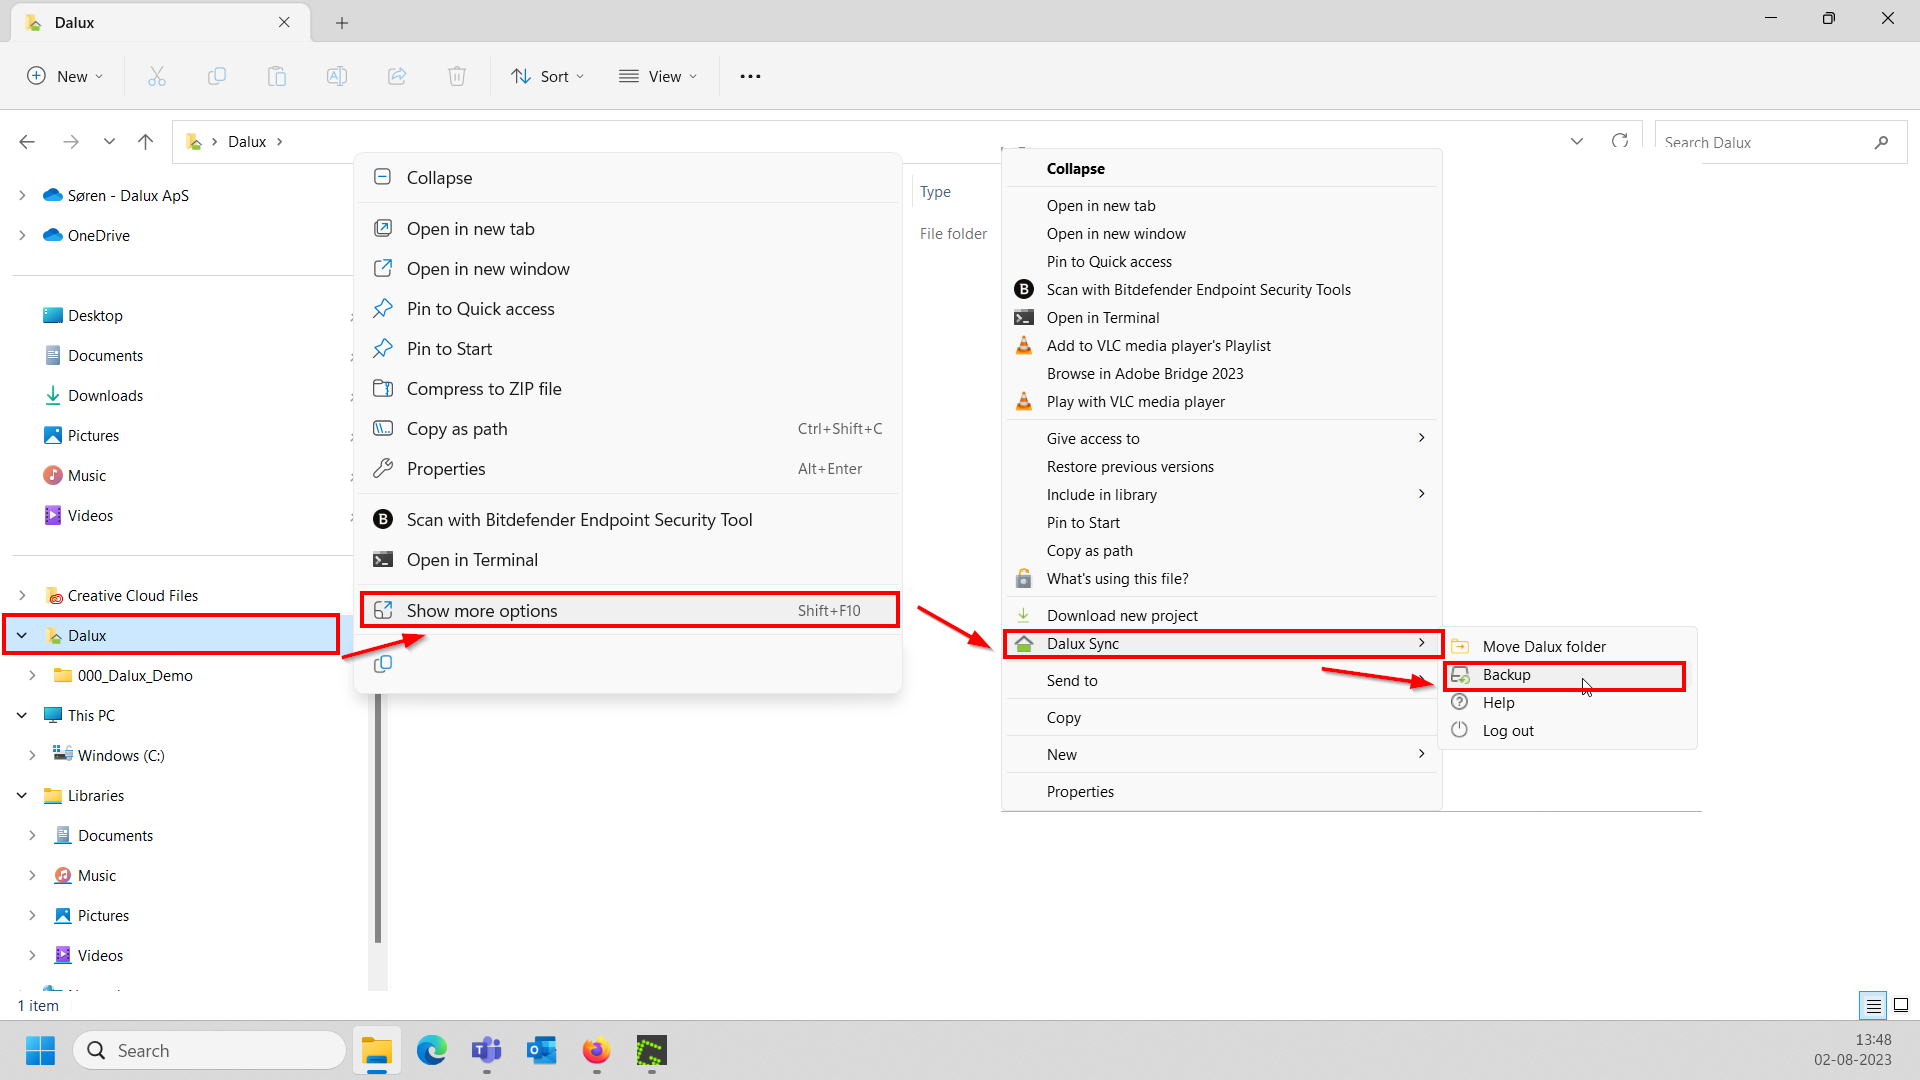Viewport: 1920px width, 1080px height.
Task: Click the Up directory arrow icon
Action: pos(146,141)
